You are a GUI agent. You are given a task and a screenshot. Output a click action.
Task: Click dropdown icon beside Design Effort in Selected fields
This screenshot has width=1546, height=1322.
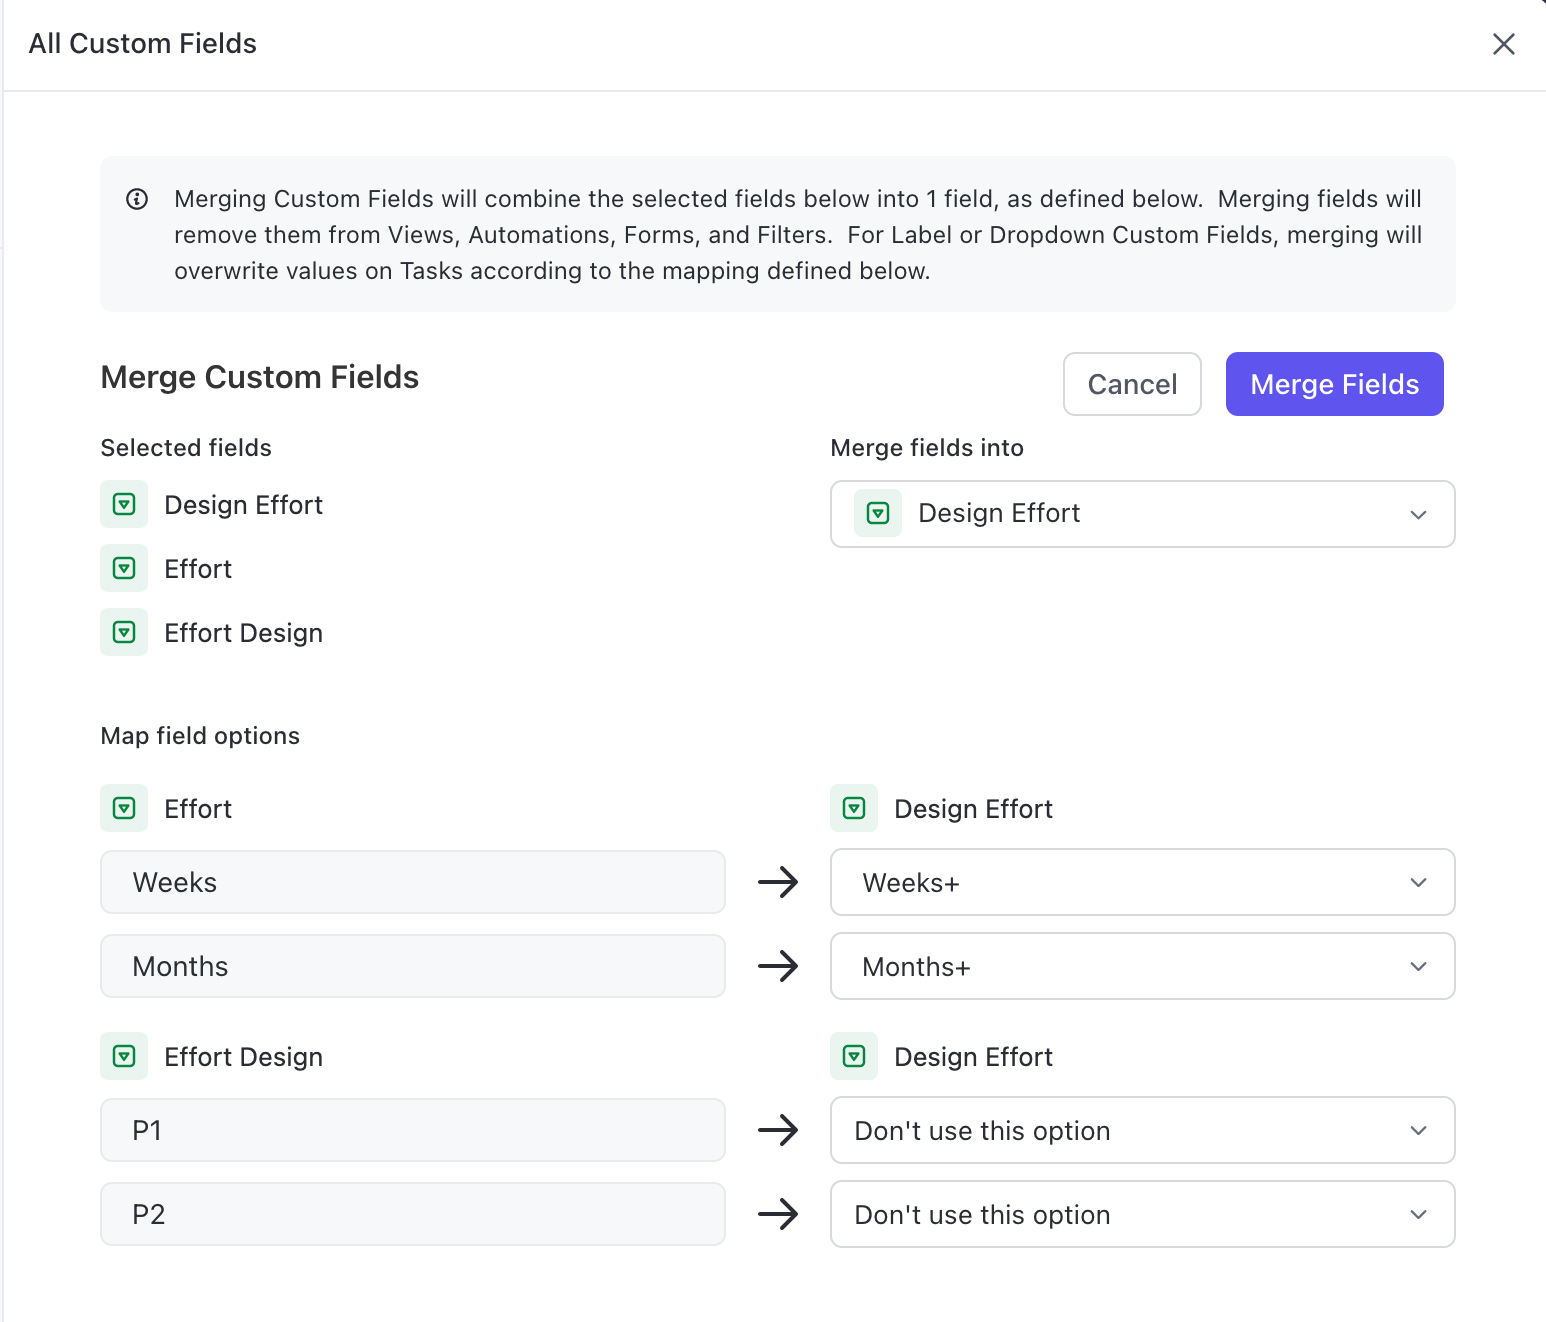[x=124, y=504]
